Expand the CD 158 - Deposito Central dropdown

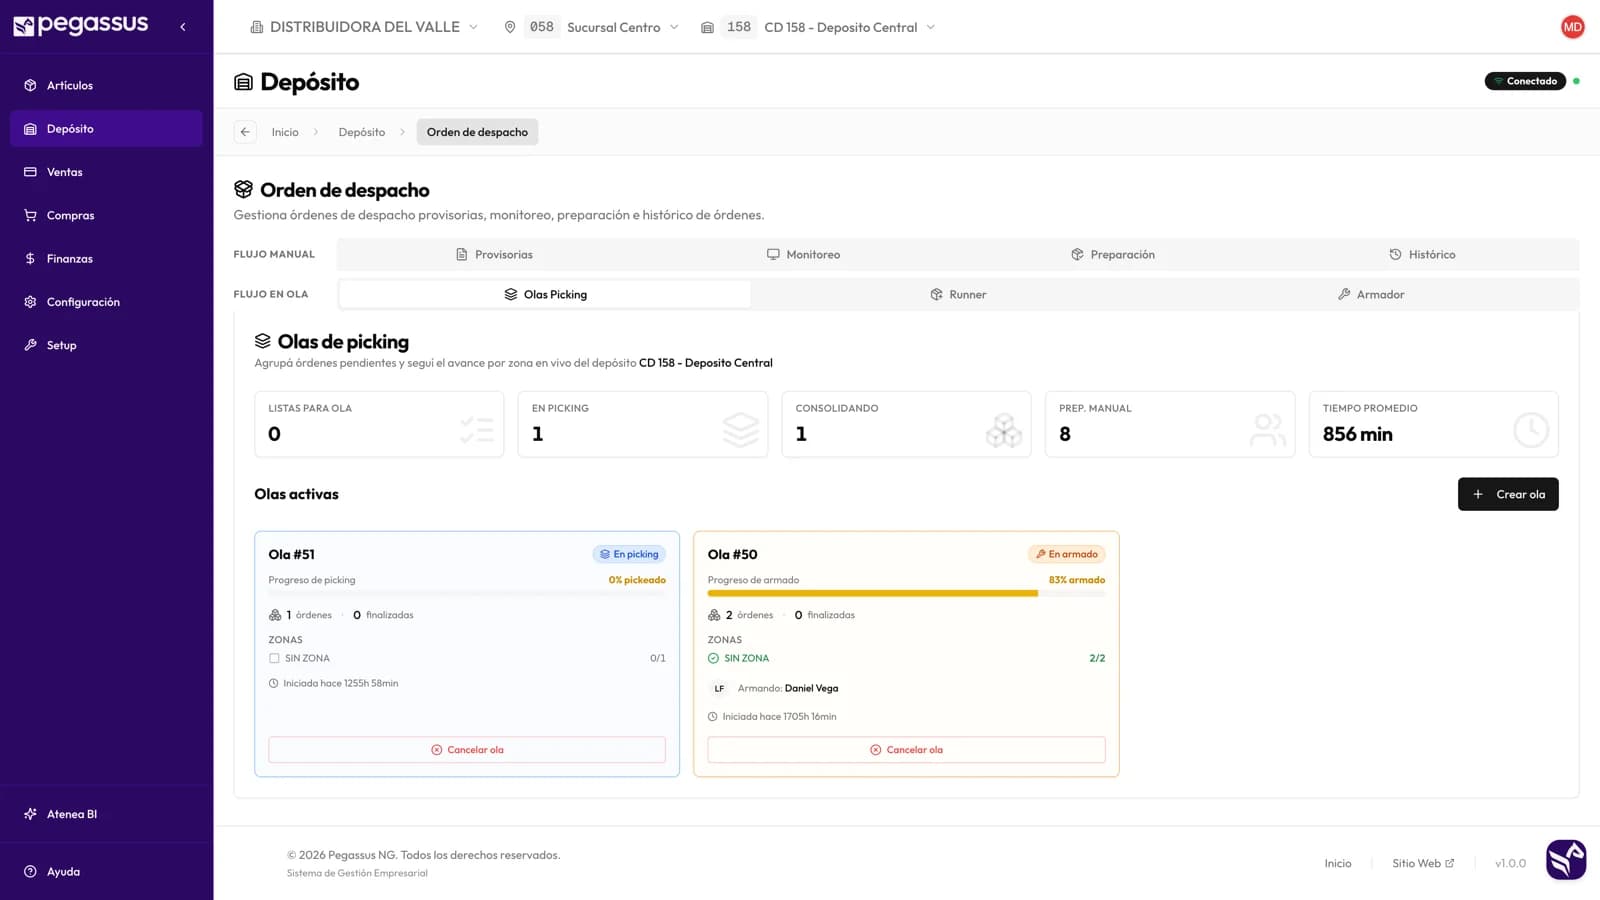tap(818, 27)
